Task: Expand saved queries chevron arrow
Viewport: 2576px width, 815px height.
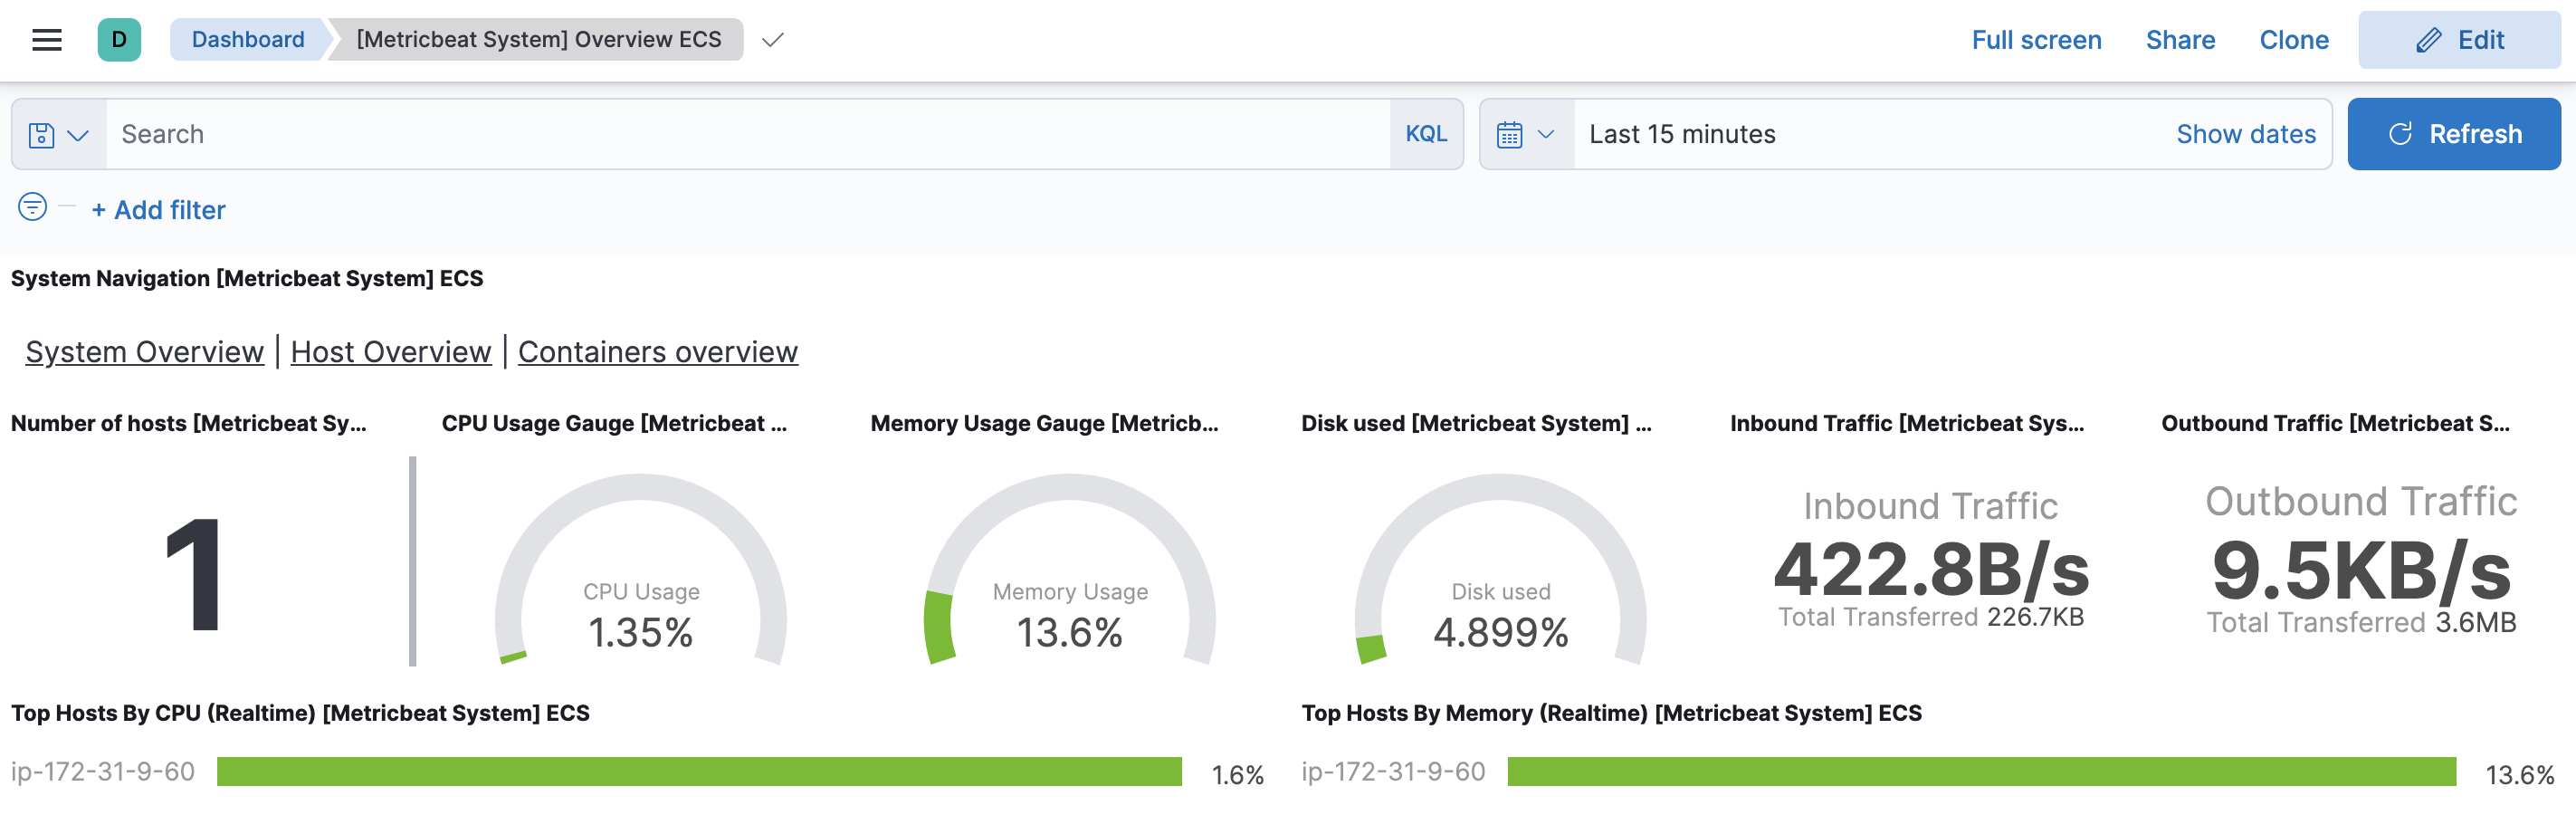Action: tap(78, 135)
